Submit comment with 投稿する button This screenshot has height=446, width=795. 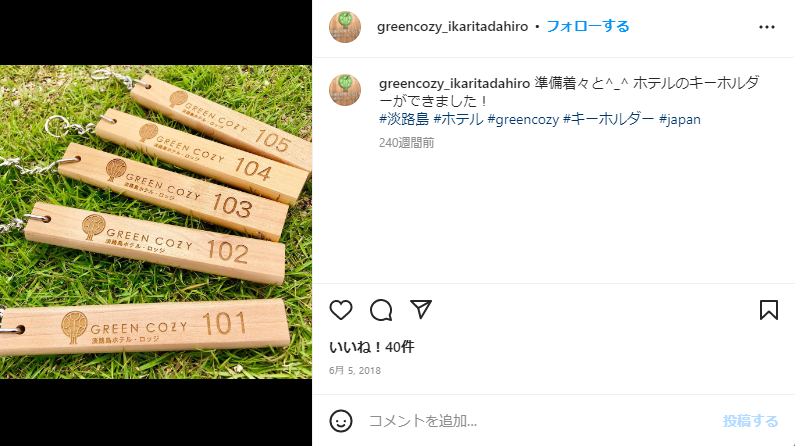[750, 421]
